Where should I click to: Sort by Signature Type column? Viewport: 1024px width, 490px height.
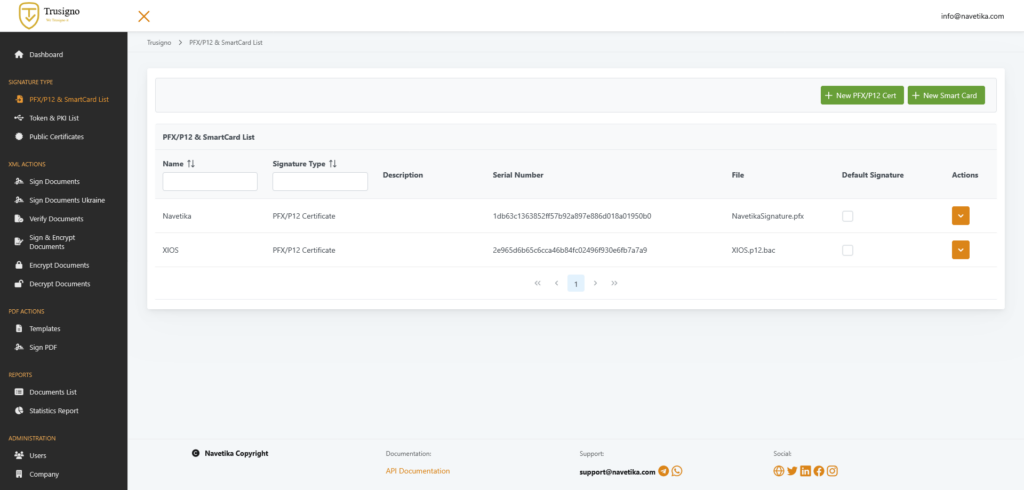333,163
